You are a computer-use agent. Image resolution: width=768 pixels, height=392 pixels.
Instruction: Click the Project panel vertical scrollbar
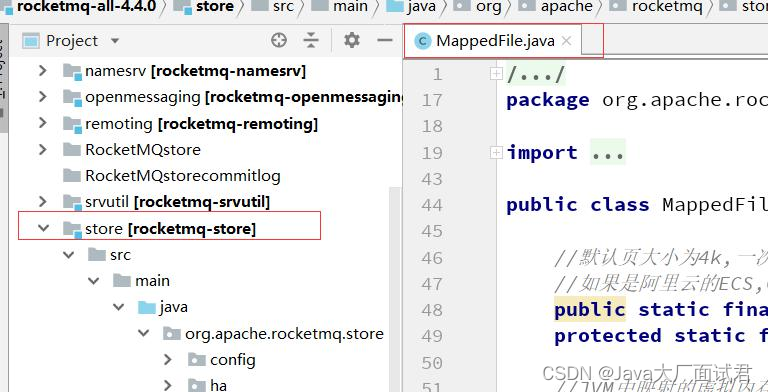(394, 289)
